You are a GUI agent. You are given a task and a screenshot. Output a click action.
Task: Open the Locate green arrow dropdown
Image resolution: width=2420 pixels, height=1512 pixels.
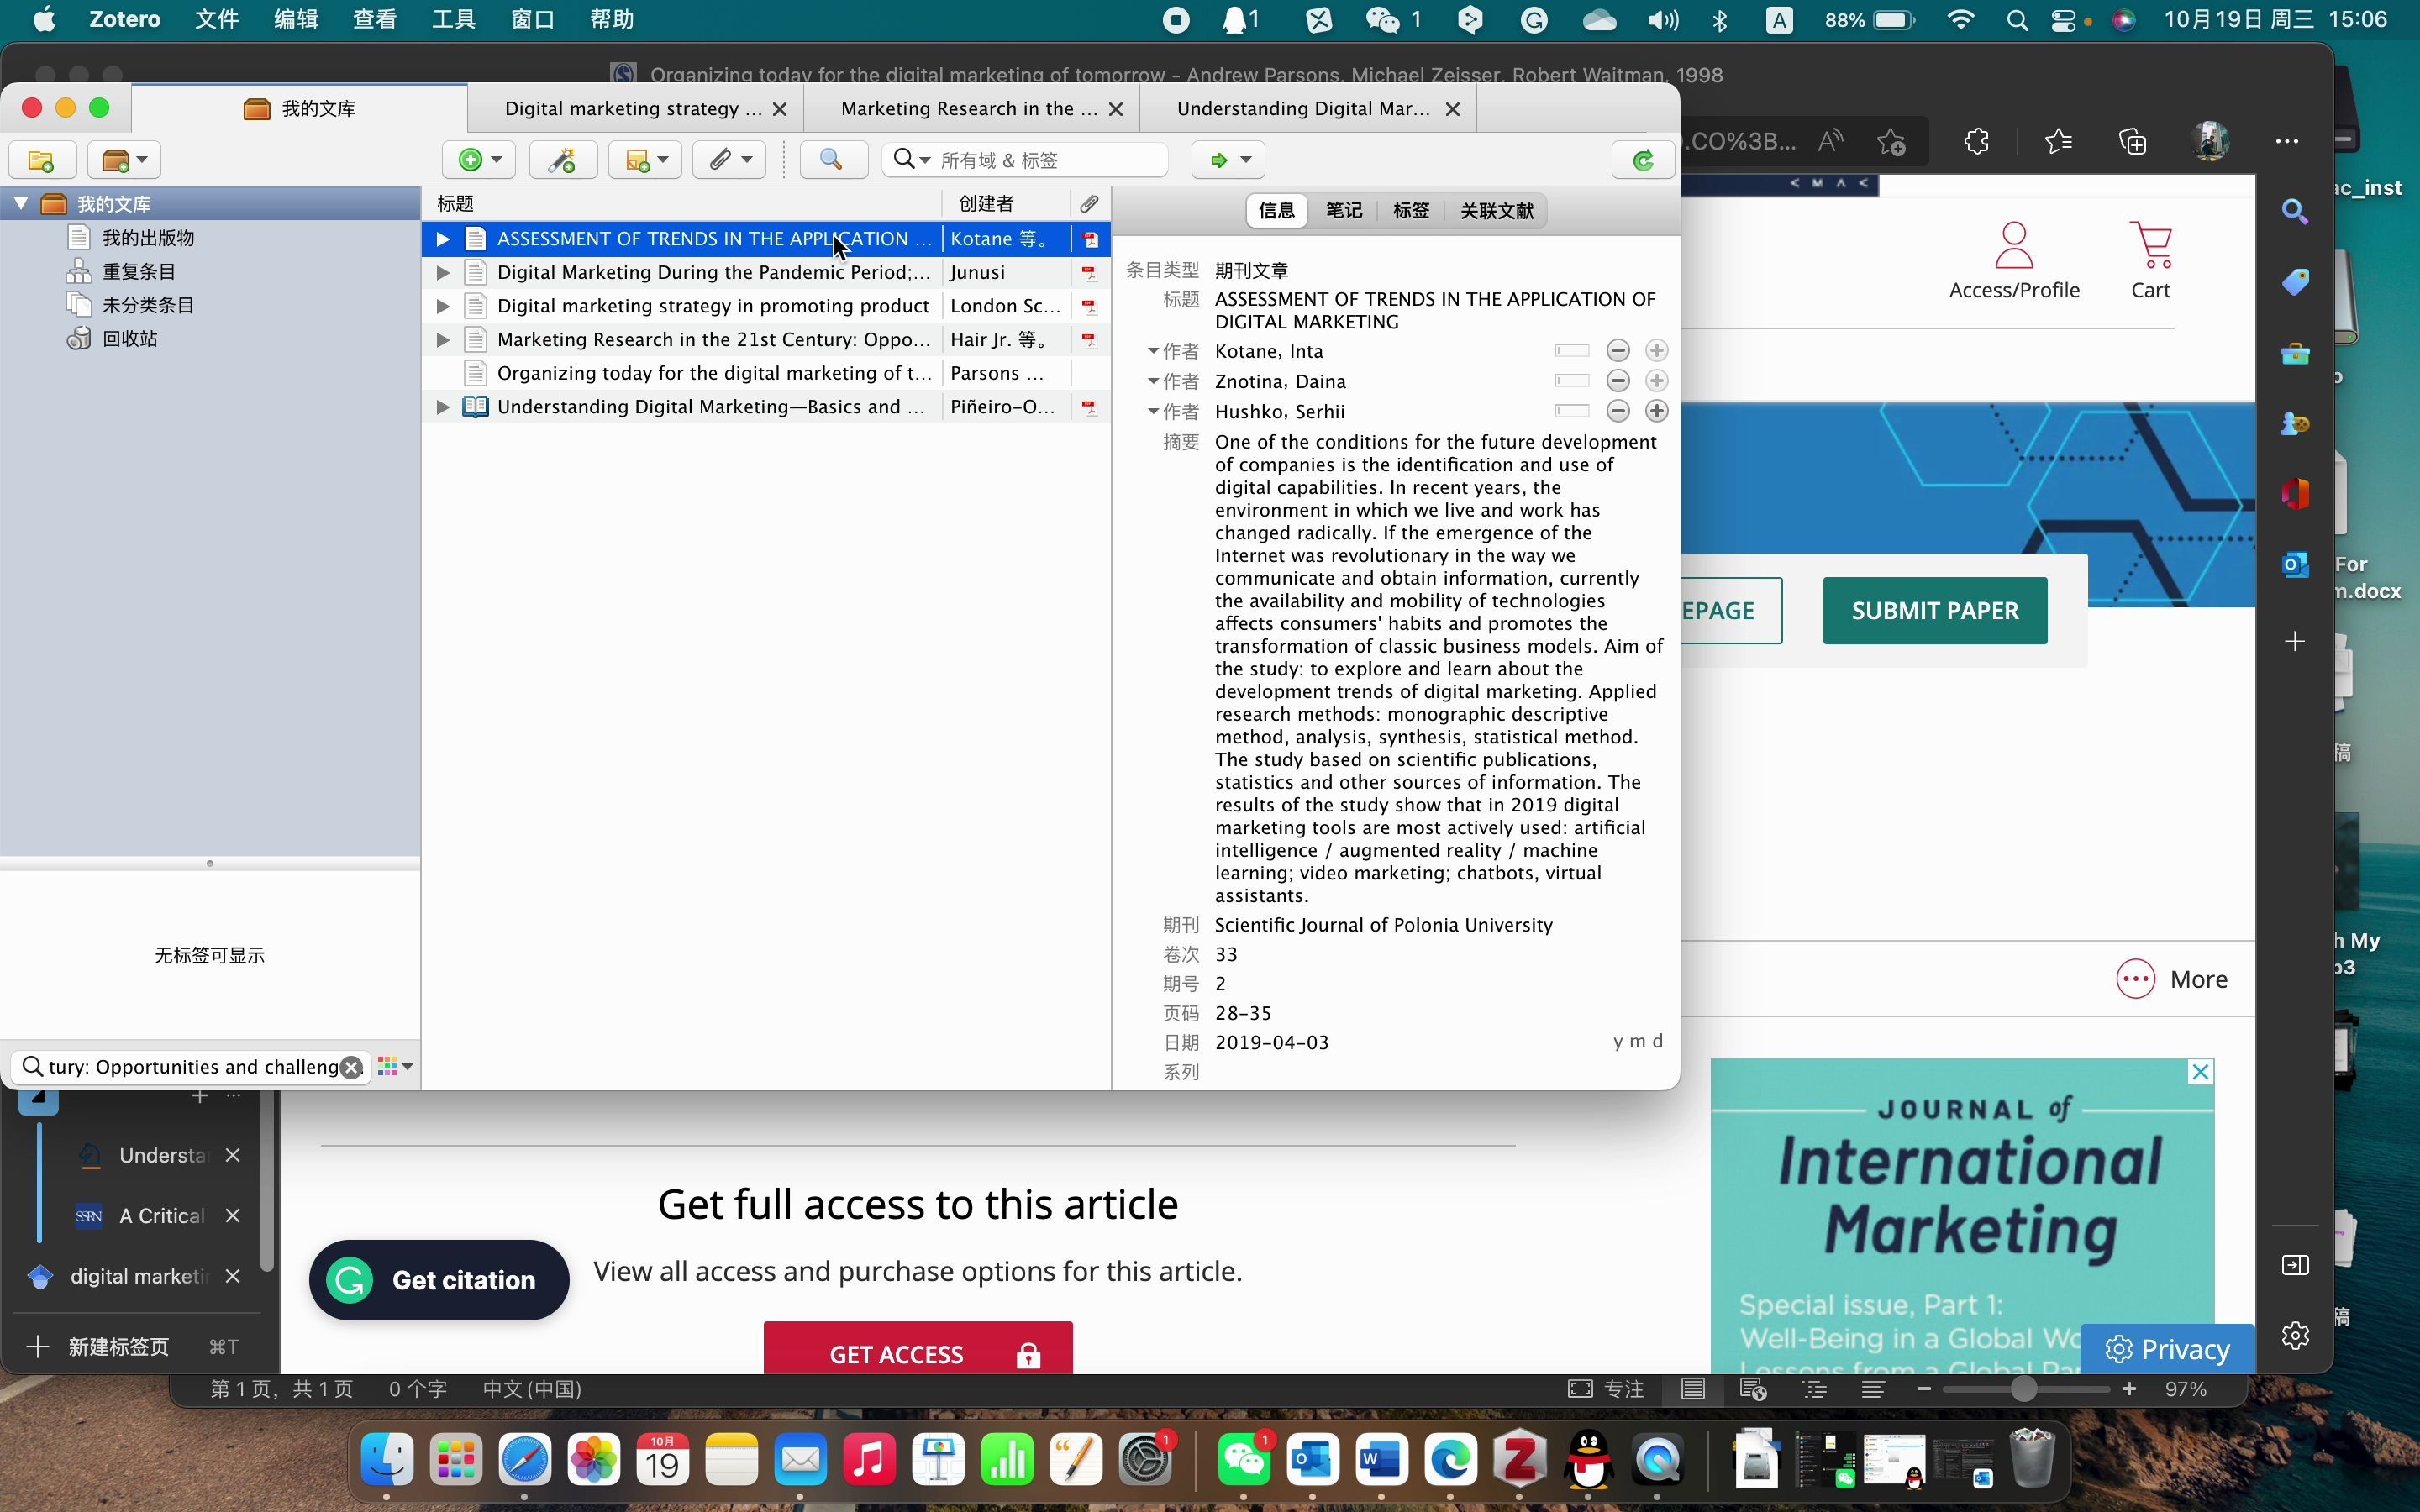[1229, 160]
